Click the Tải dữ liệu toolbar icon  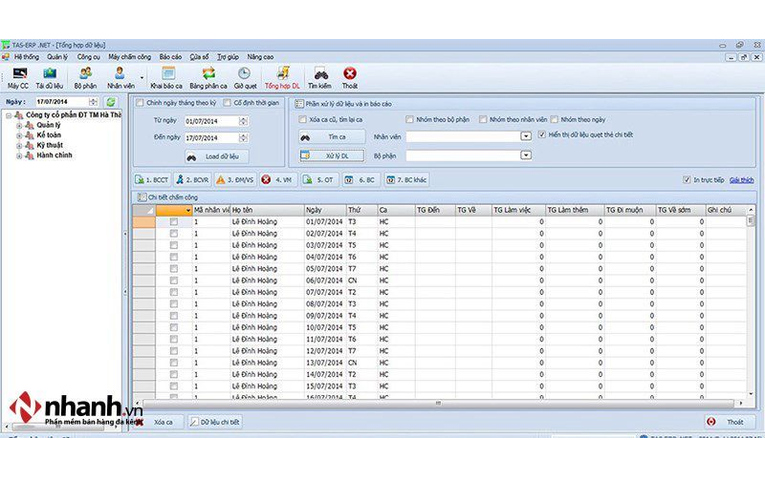point(50,74)
